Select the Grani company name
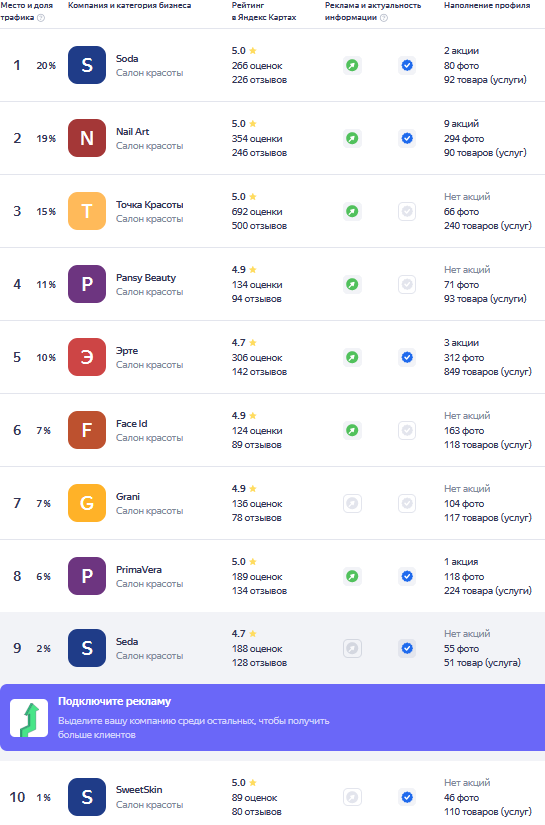The width and height of the screenshot is (545, 825). click(128, 497)
